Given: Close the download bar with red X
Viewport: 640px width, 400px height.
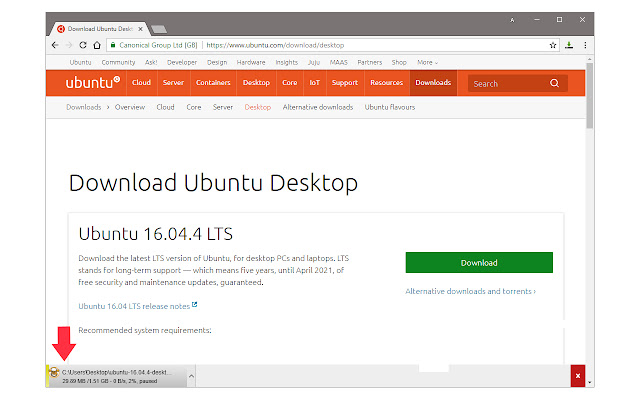Looking at the screenshot, I should click(578, 376).
